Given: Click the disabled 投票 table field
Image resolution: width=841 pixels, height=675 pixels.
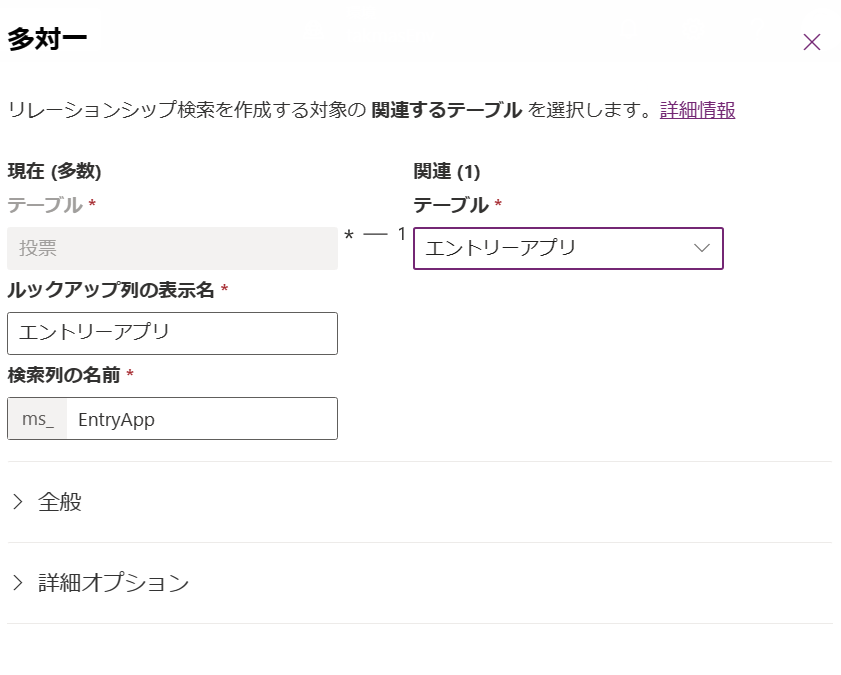Looking at the screenshot, I should pyautogui.click(x=172, y=248).
